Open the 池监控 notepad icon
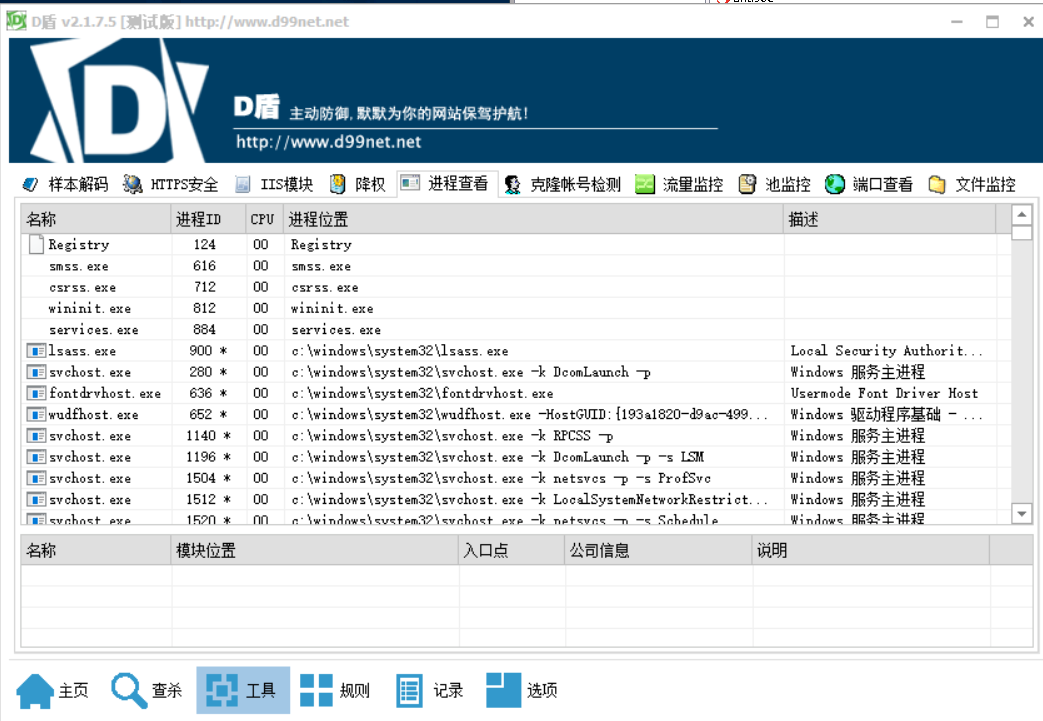Viewport: 1043px width, 721px height. pyautogui.click(x=748, y=184)
